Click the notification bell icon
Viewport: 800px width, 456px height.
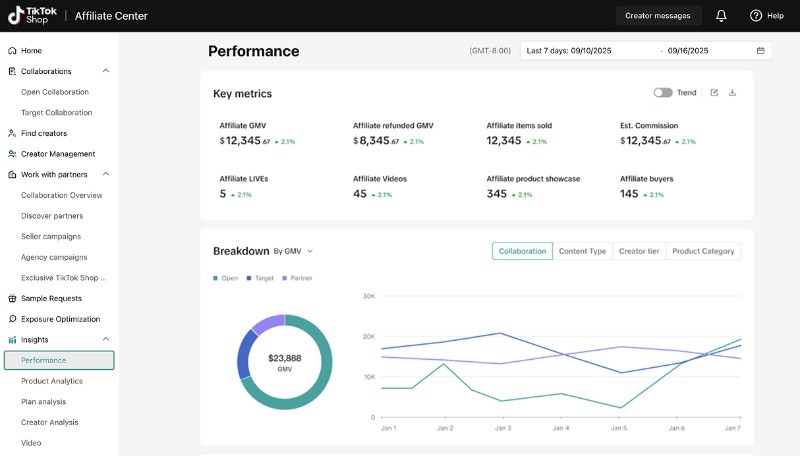721,16
